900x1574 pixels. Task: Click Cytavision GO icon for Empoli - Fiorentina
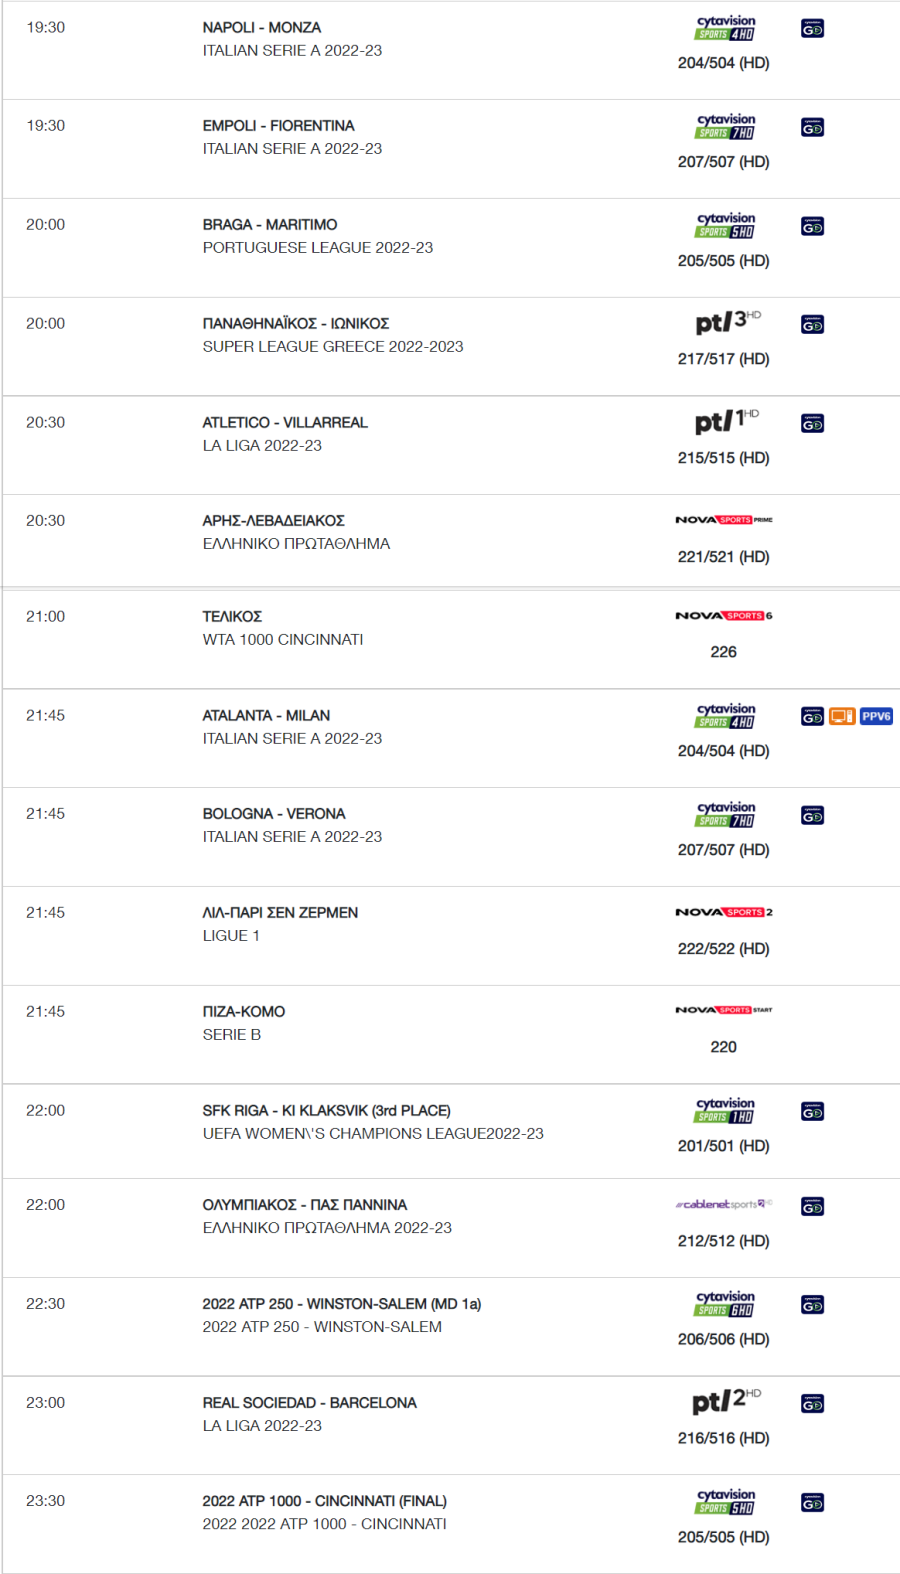click(812, 128)
